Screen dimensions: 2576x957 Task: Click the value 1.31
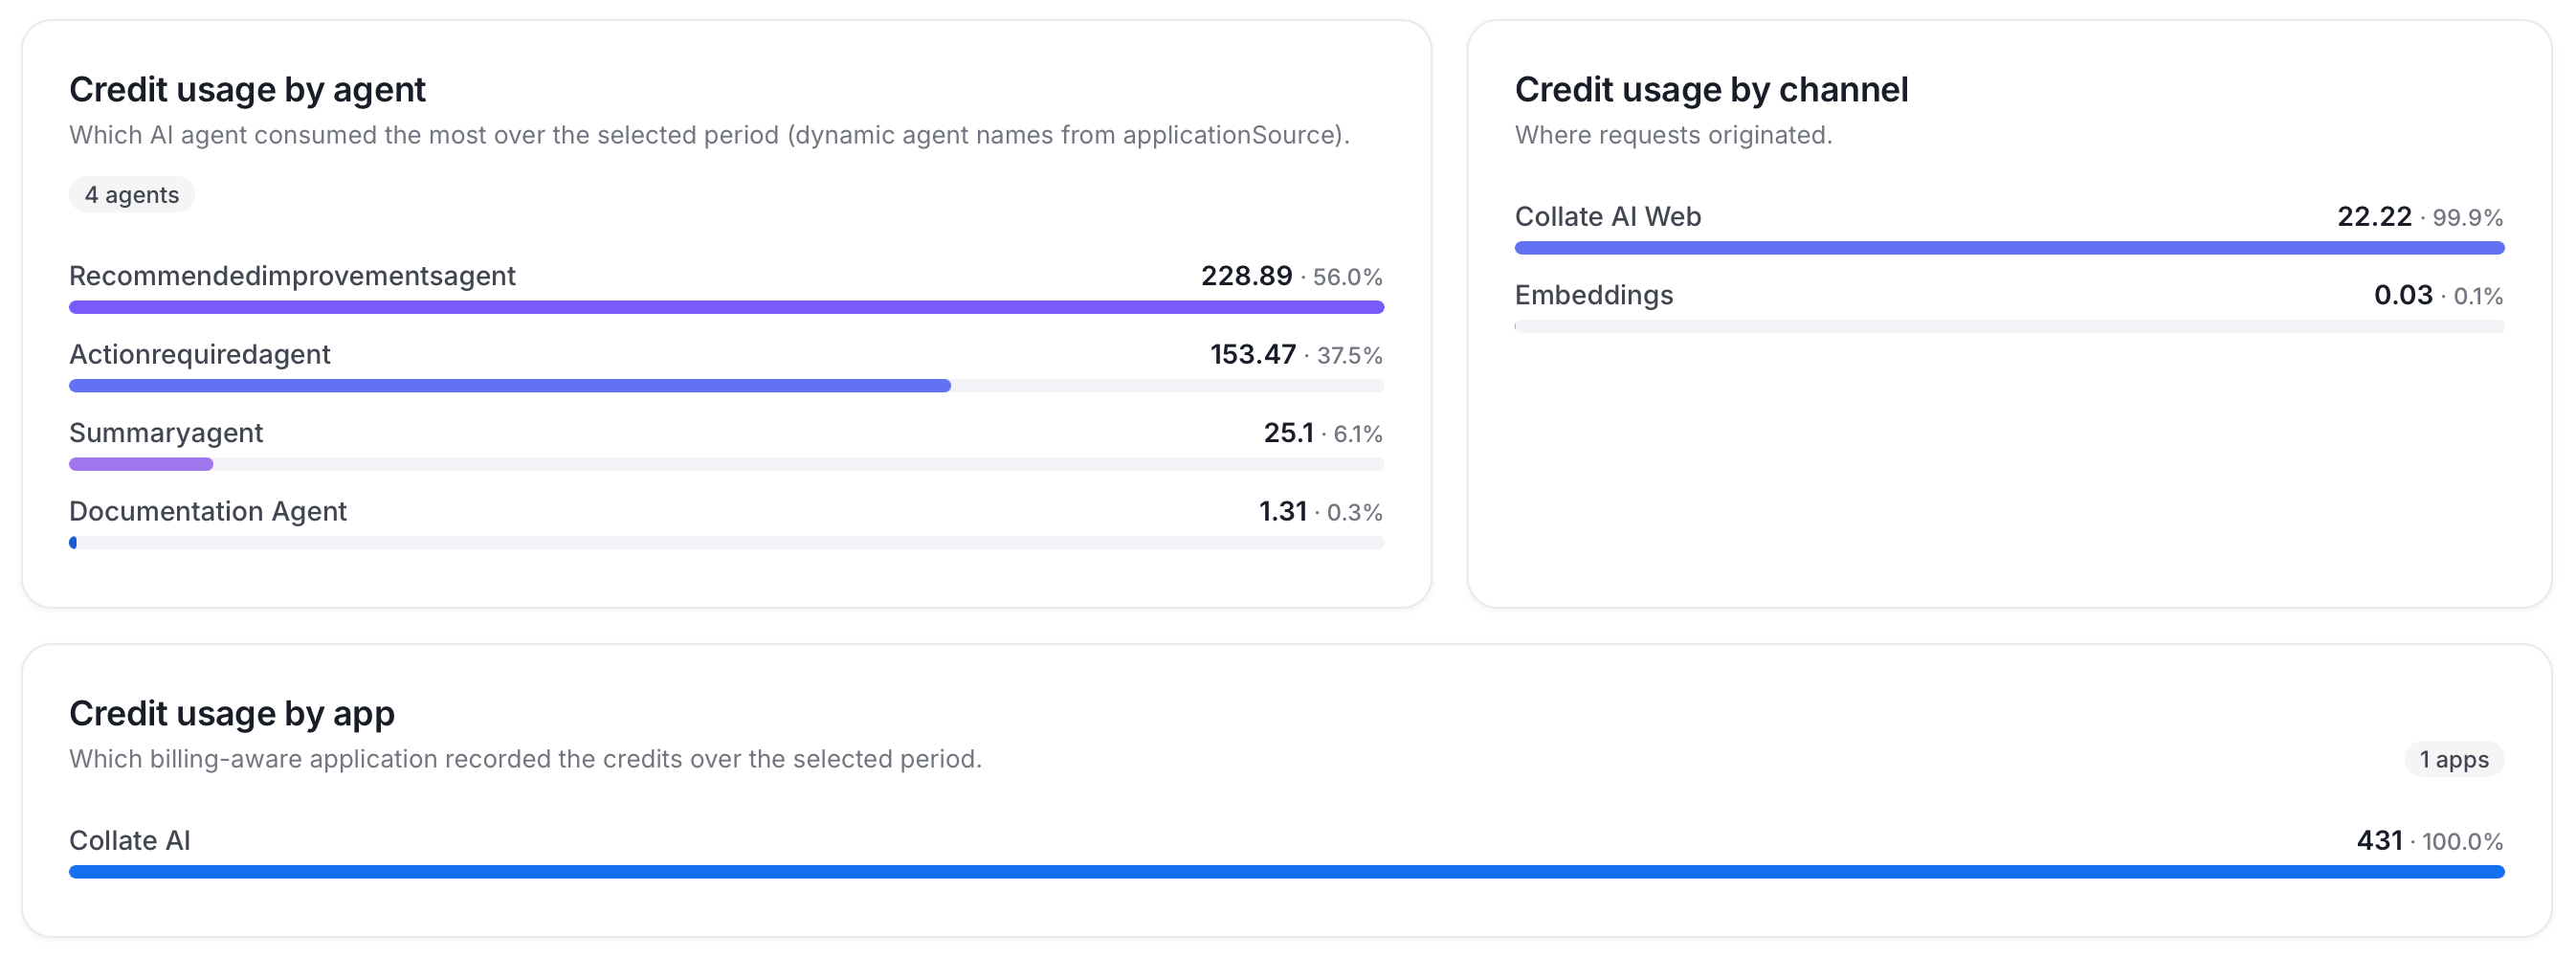1283,512
